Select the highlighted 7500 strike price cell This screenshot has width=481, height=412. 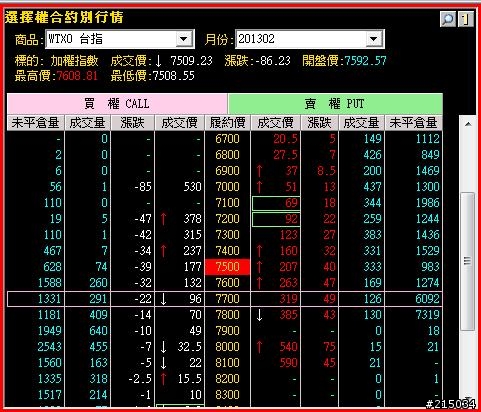coord(228,267)
